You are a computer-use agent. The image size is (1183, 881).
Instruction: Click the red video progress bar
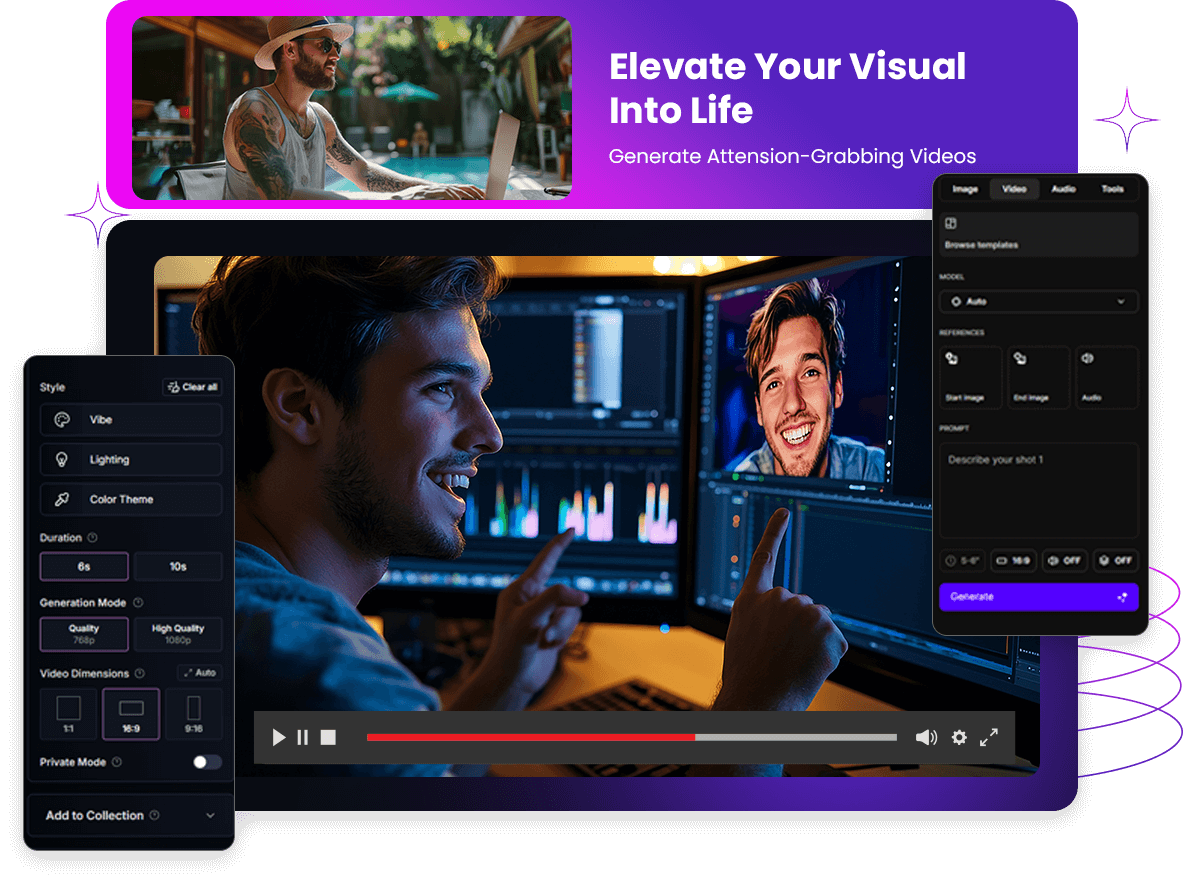point(530,738)
